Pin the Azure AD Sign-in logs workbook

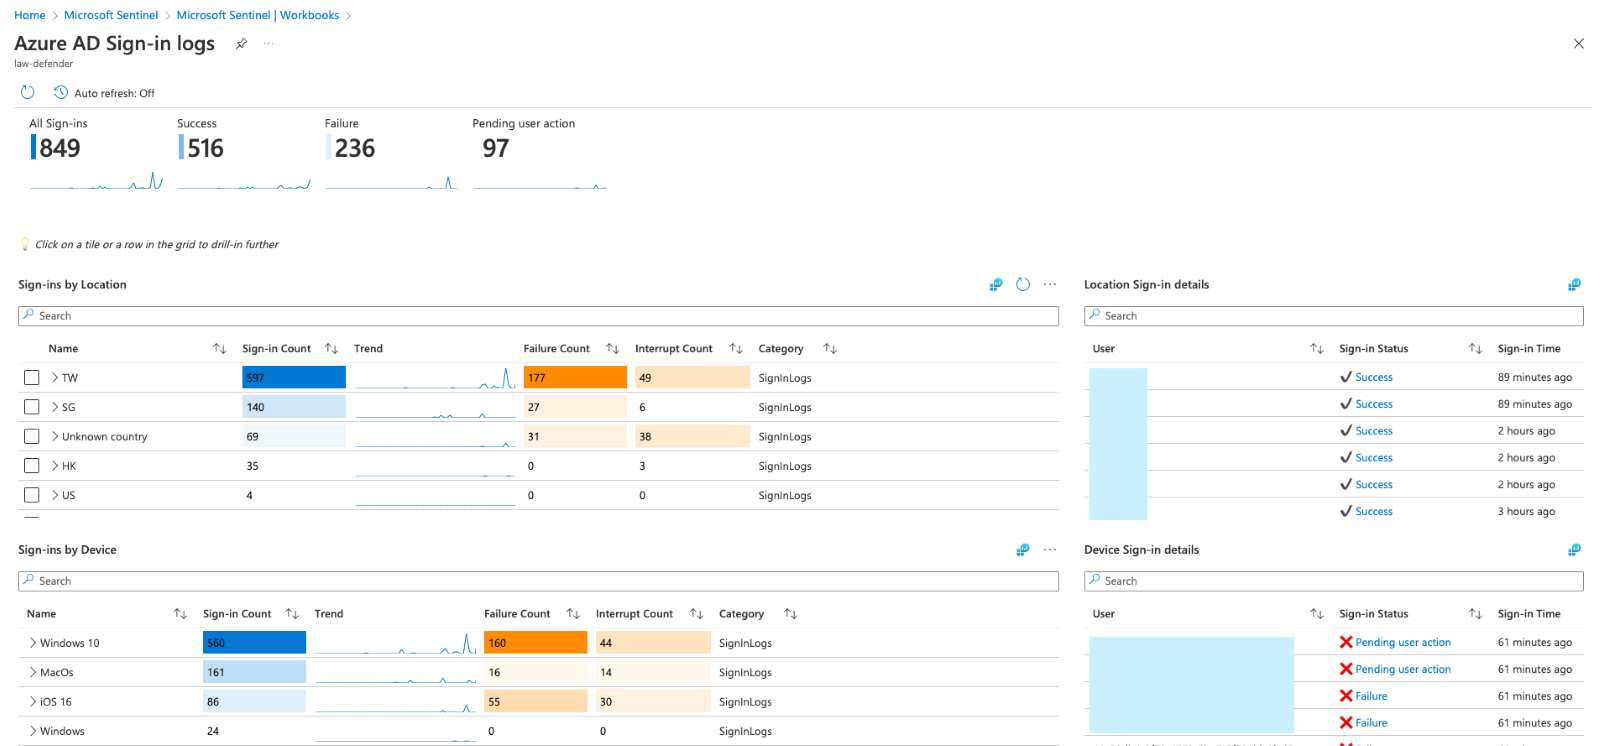[241, 43]
